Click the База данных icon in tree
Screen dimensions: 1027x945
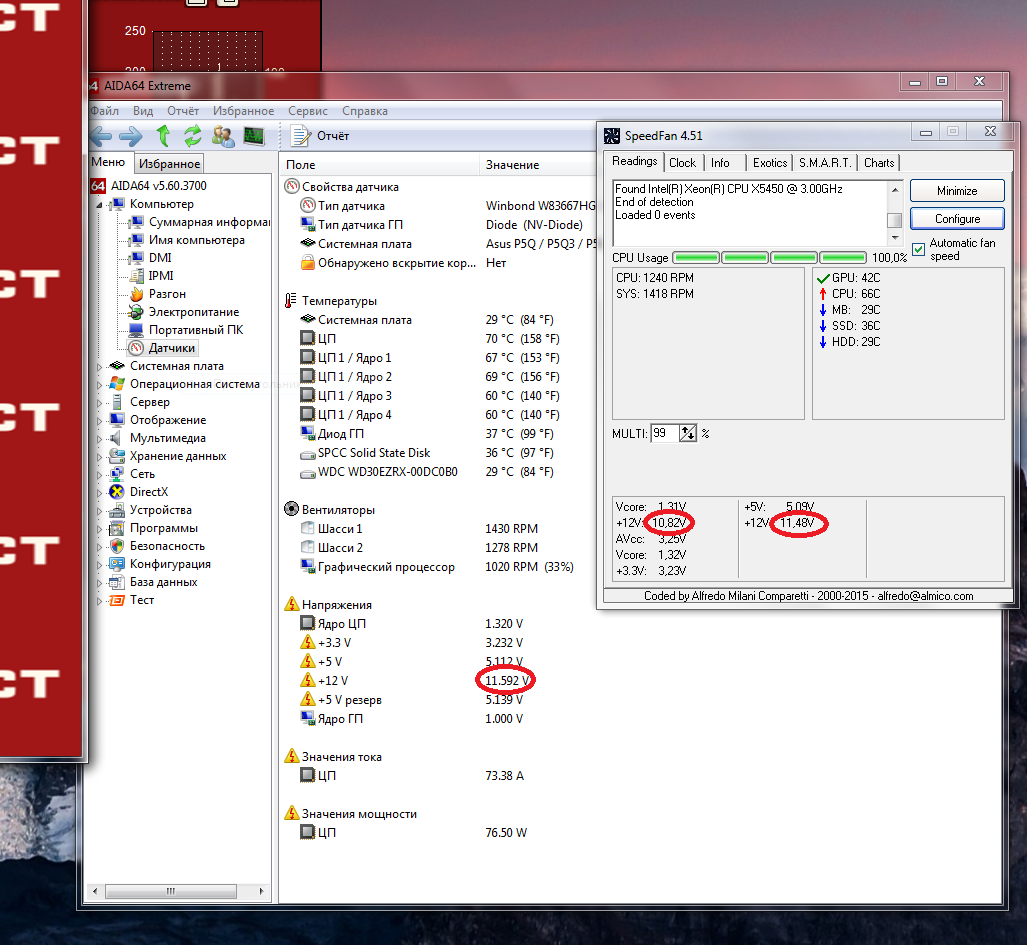(117, 582)
